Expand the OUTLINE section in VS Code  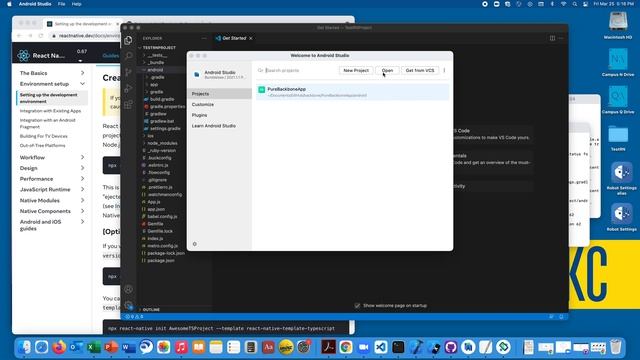pyautogui.click(x=151, y=309)
